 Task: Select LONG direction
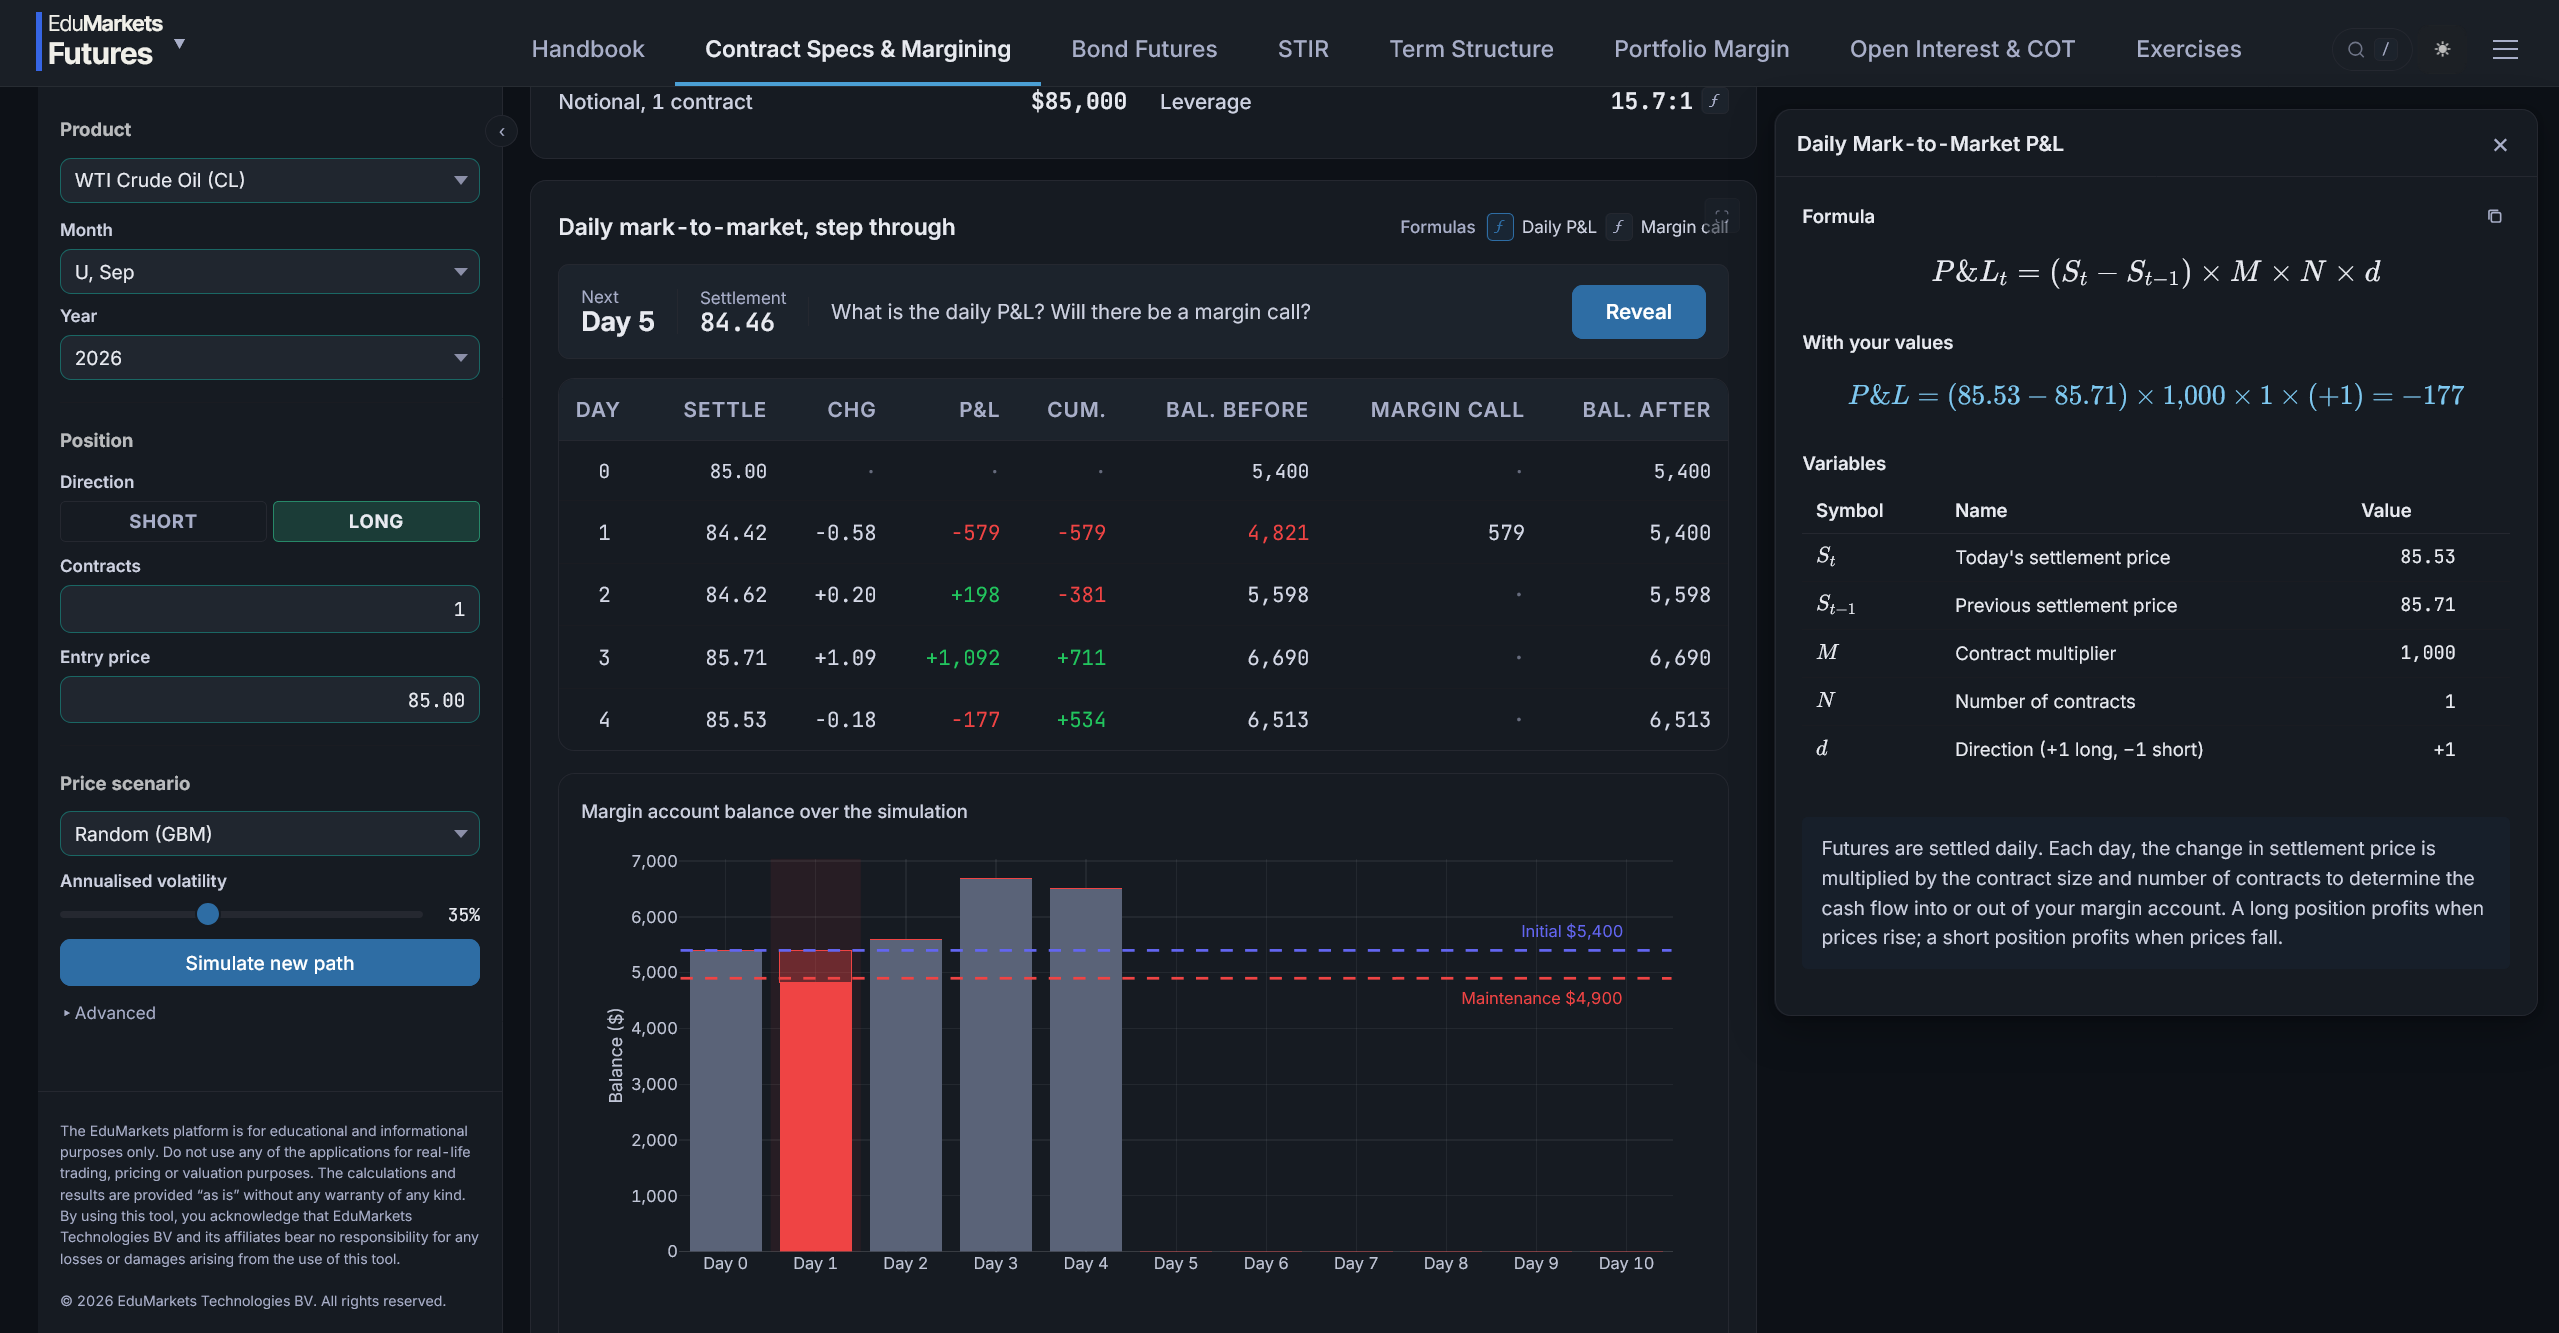376,521
